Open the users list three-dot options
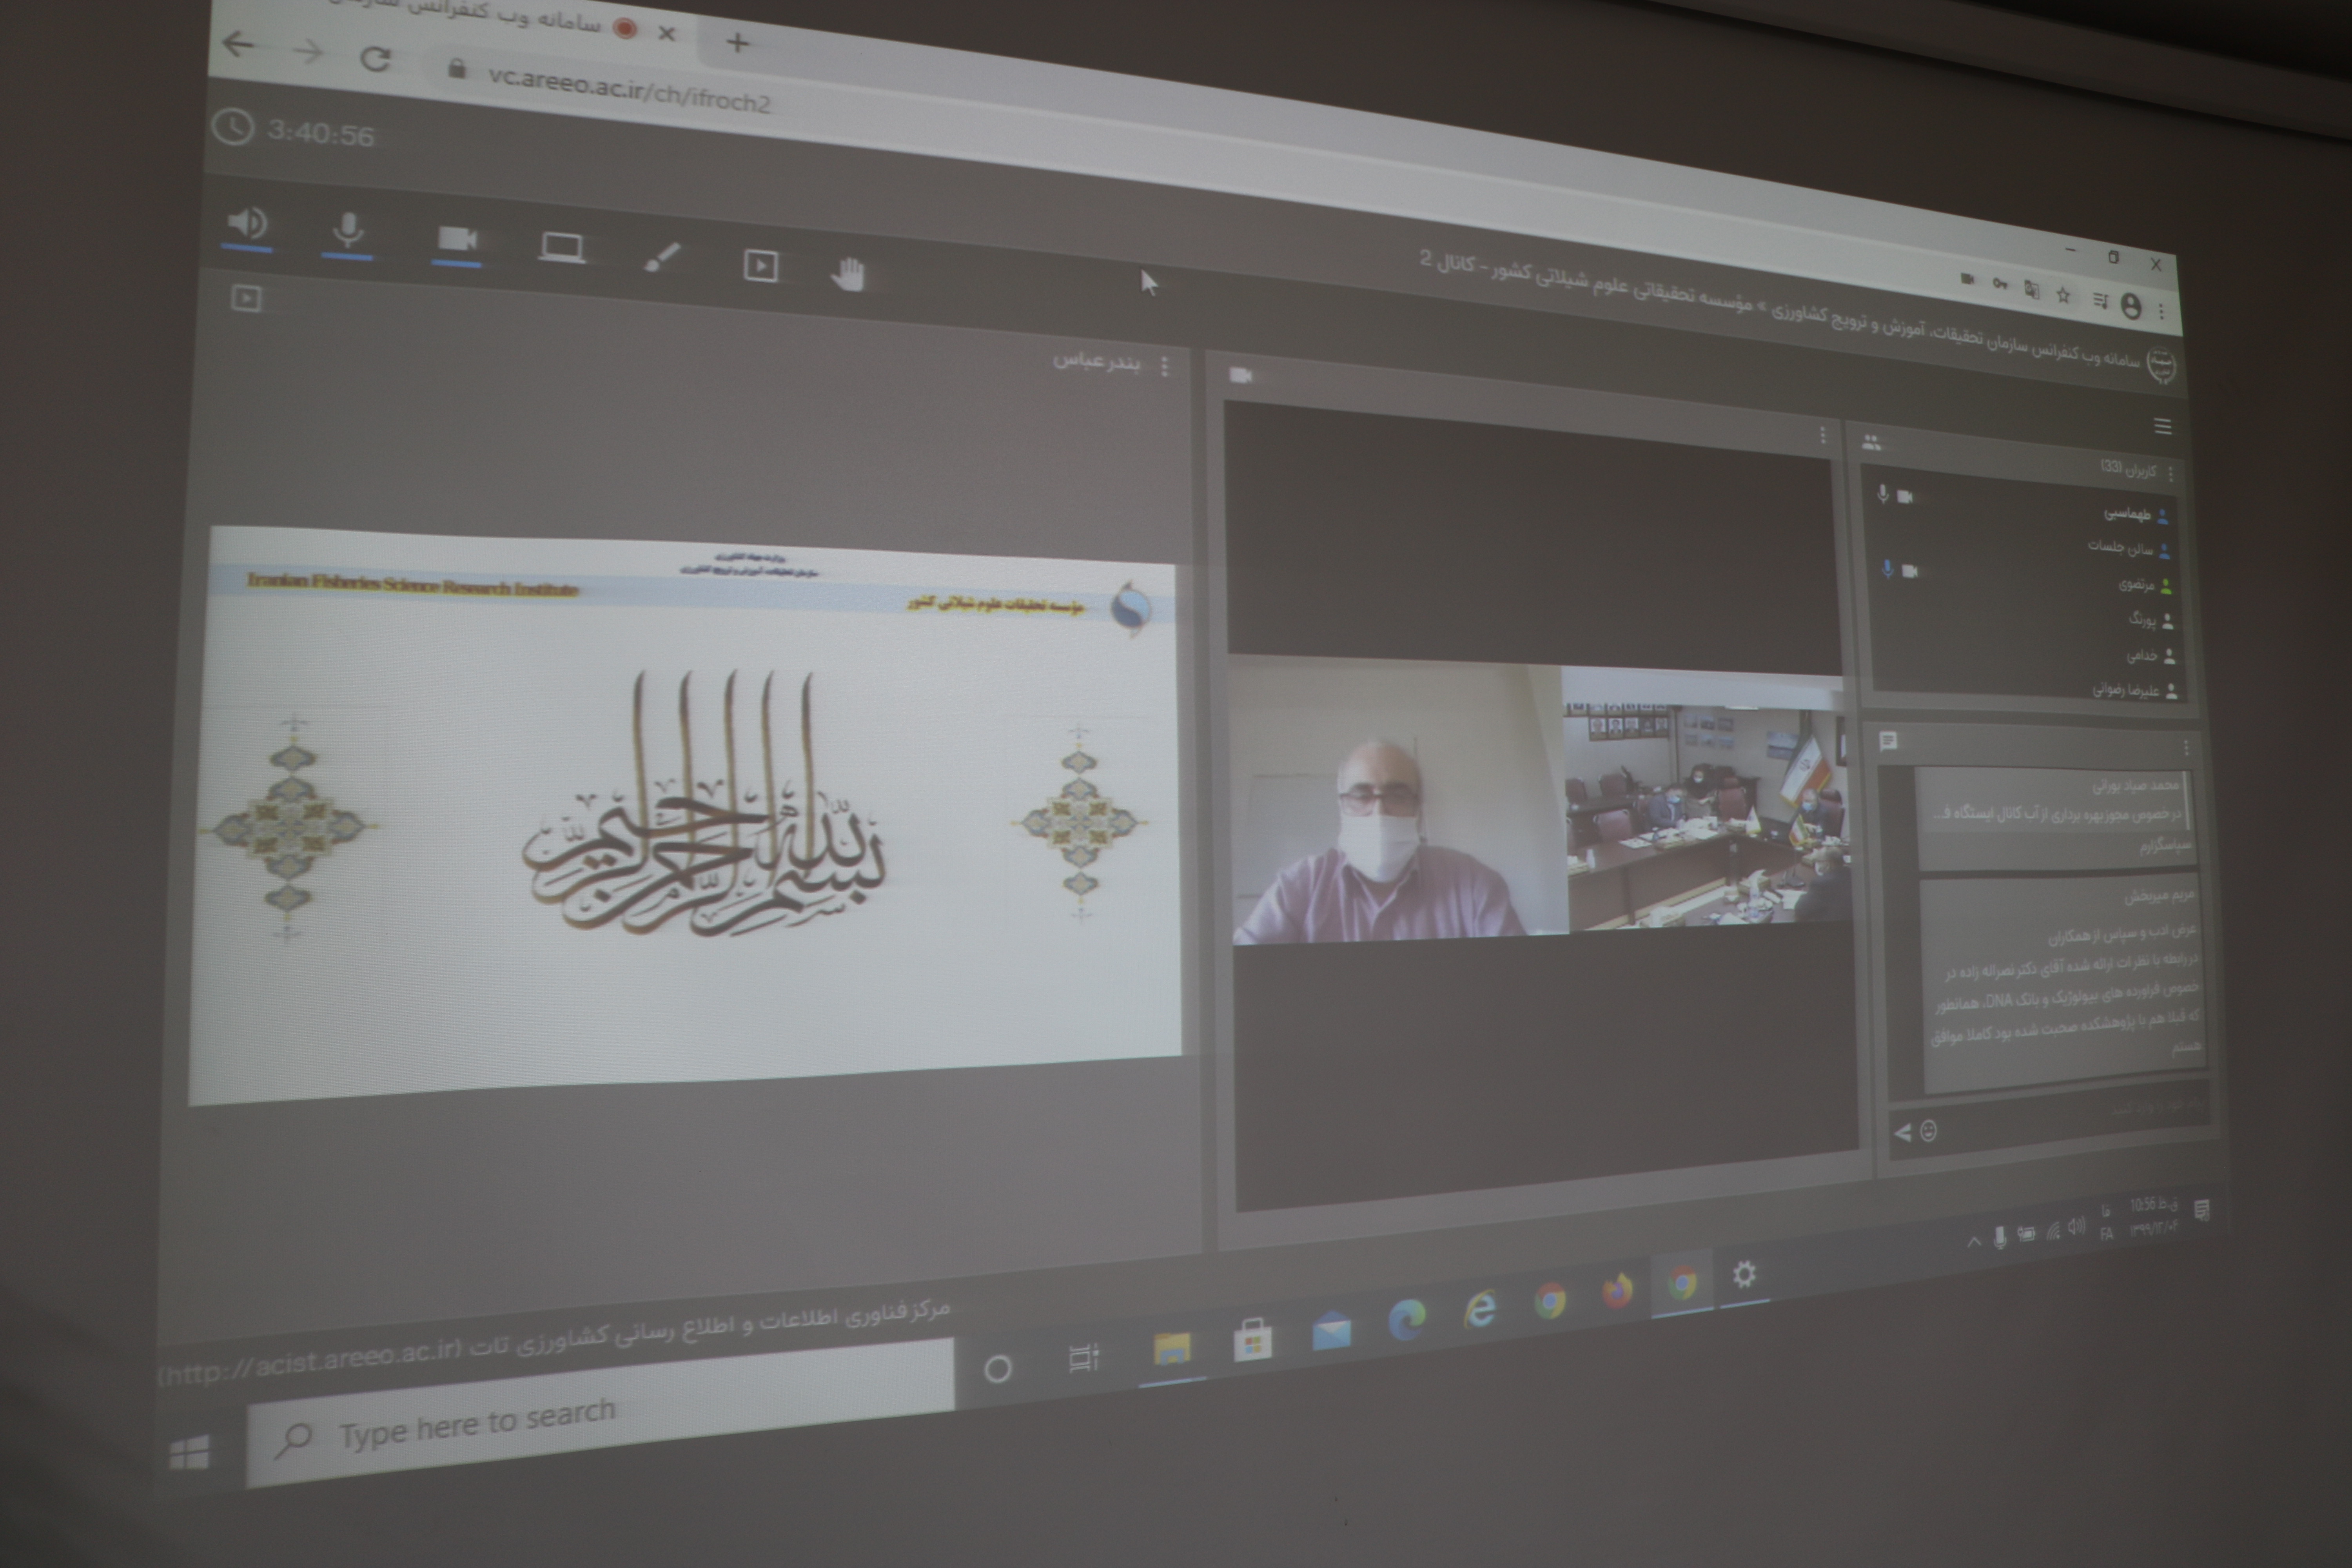Screen dimensions: 2352x1568 (x=2171, y=473)
